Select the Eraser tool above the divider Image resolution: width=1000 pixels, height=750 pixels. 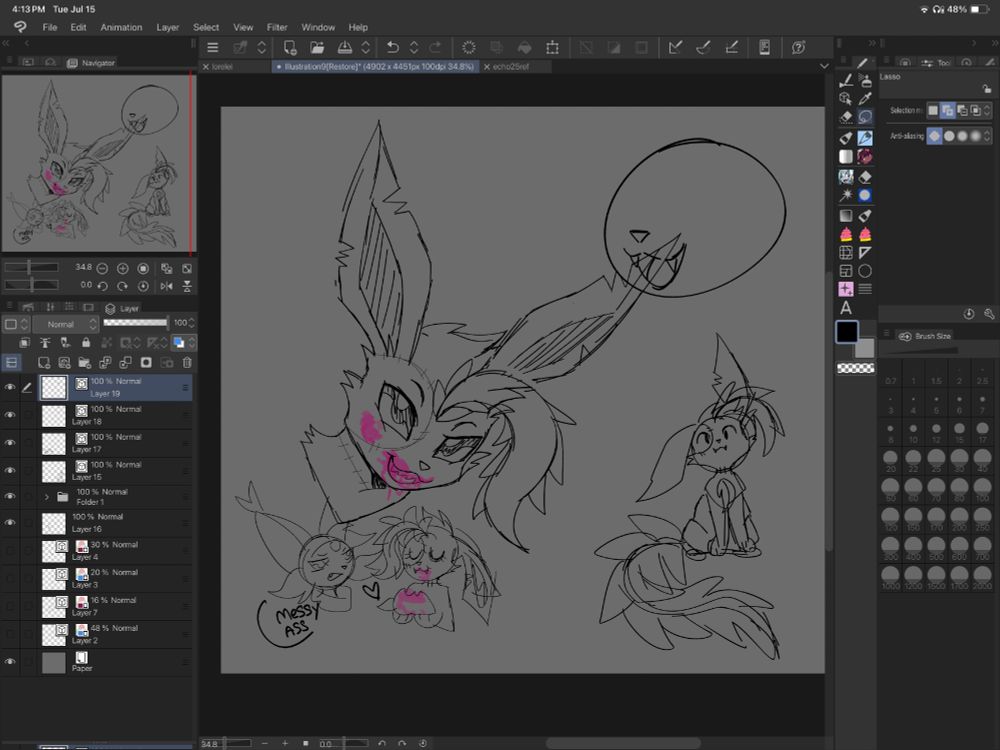(x=846, y=117)
